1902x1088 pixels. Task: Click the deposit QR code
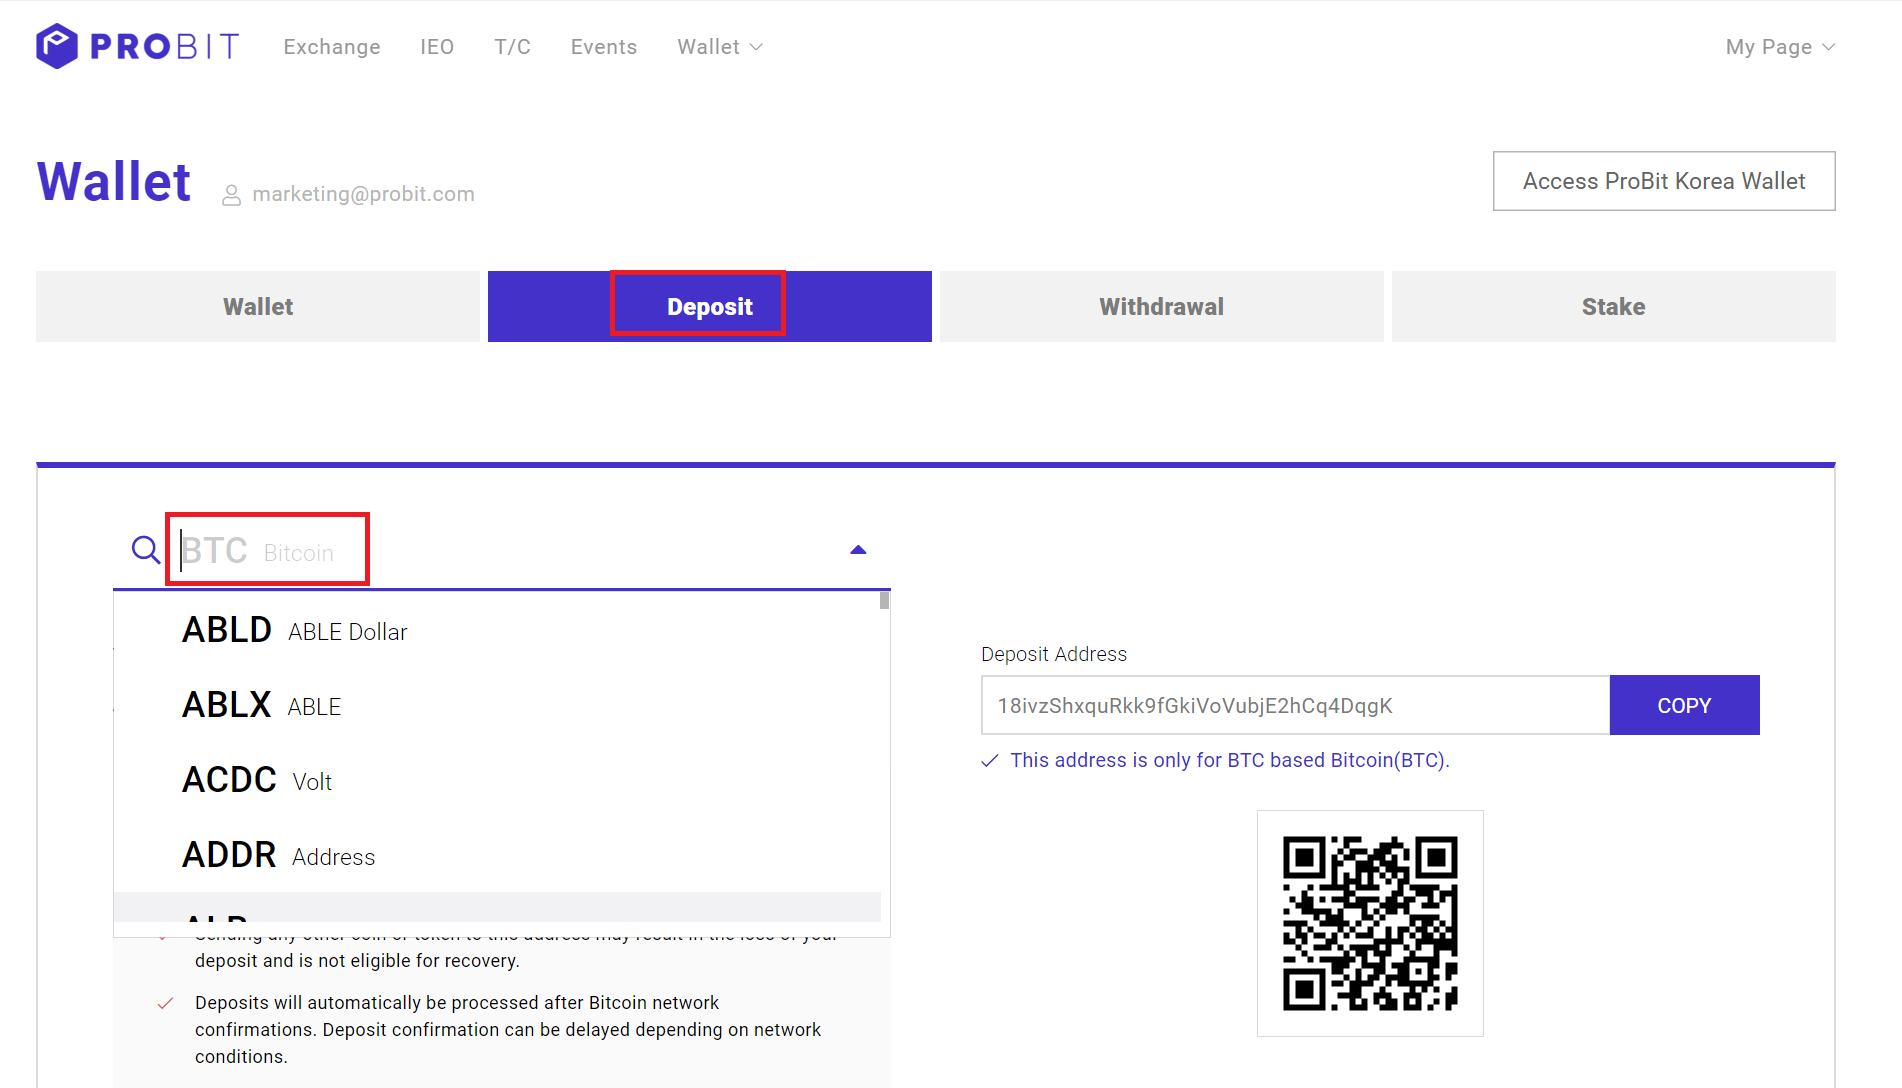pos(1370,923)
